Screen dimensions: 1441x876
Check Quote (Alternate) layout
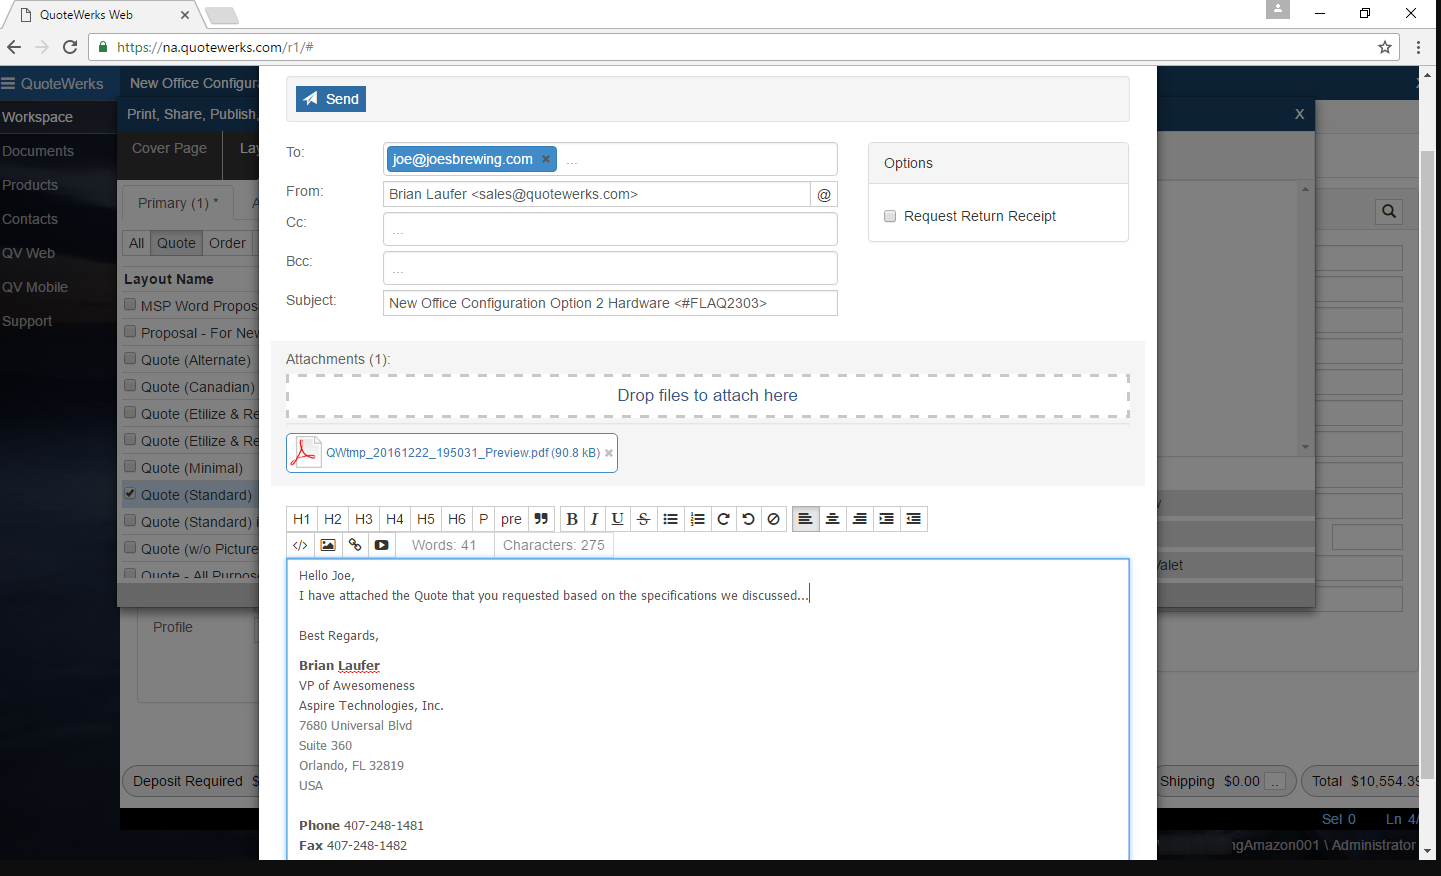(x=130, y=359)
